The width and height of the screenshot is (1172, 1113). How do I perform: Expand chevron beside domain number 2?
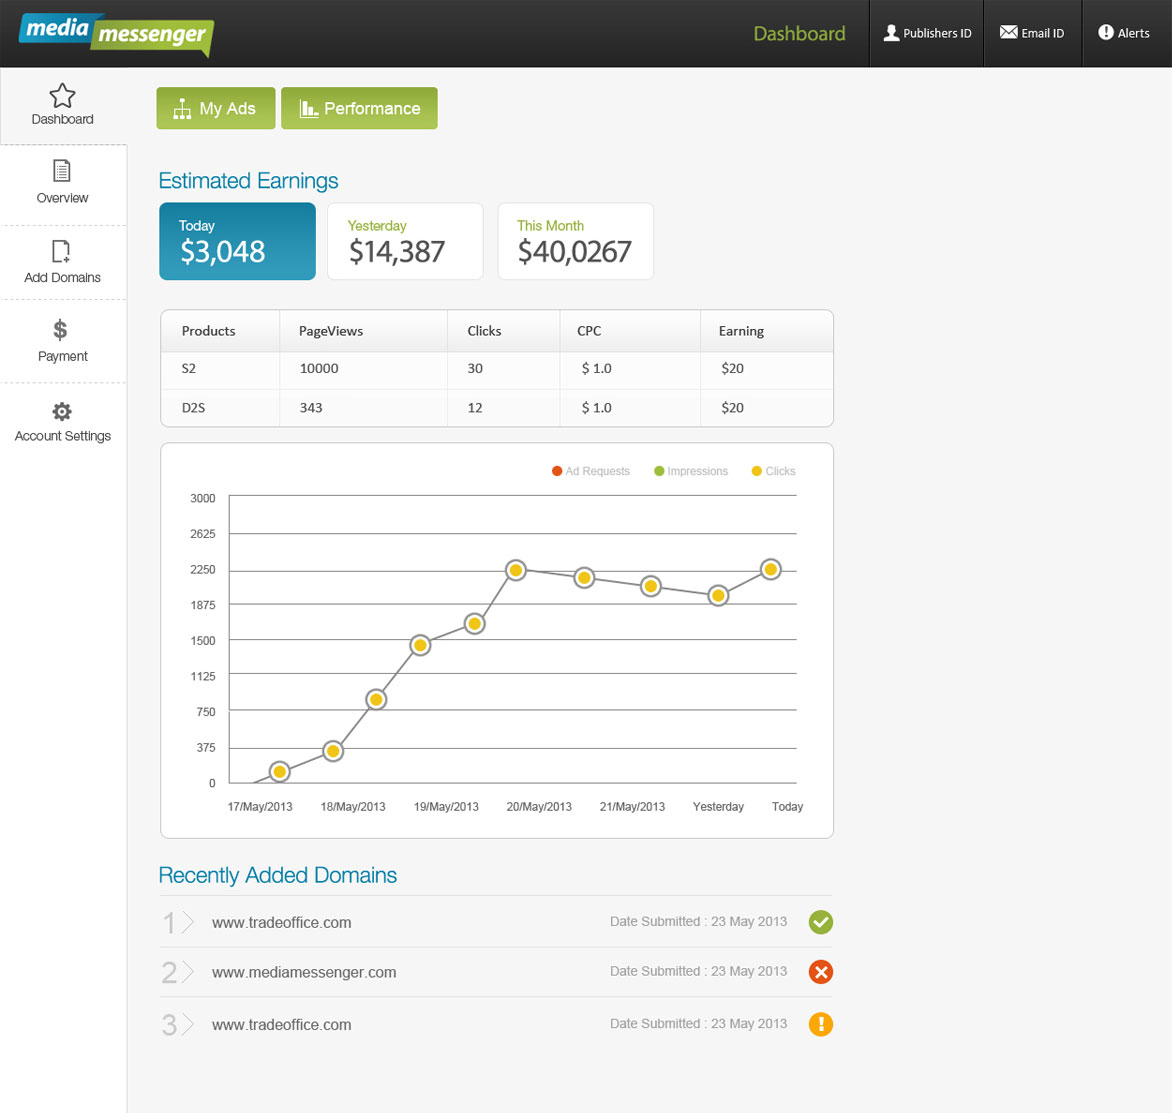(x=188, y=972)
